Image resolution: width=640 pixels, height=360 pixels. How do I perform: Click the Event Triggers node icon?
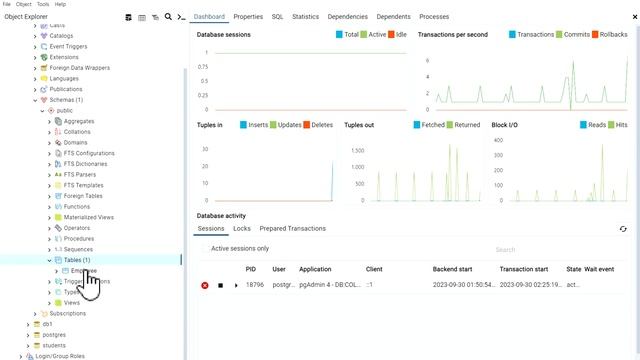[x=44, y=47]
